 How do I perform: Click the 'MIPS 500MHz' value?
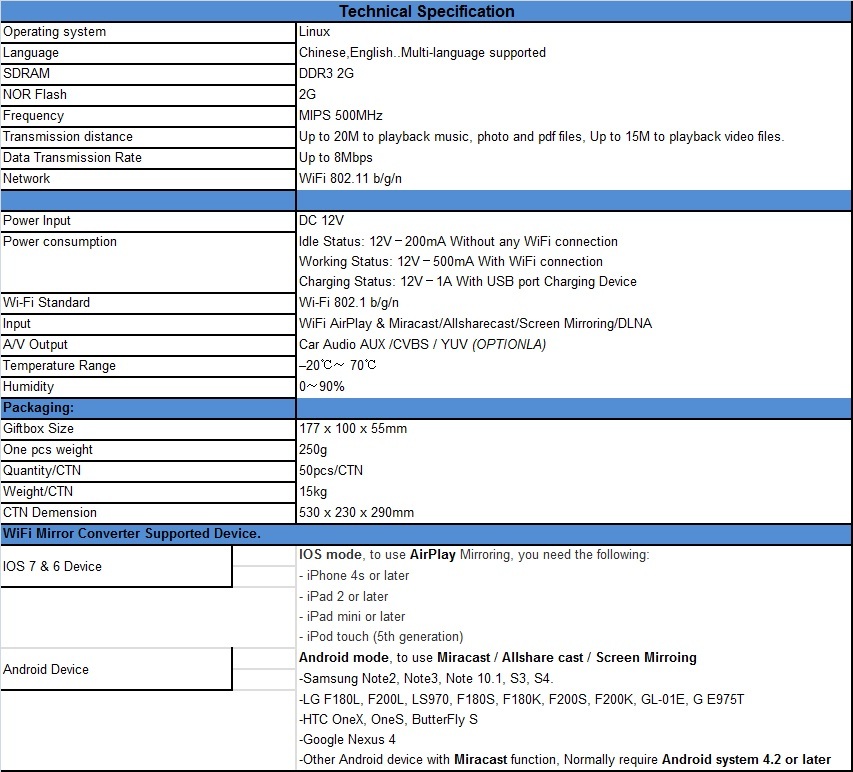(x=341, y=116)
